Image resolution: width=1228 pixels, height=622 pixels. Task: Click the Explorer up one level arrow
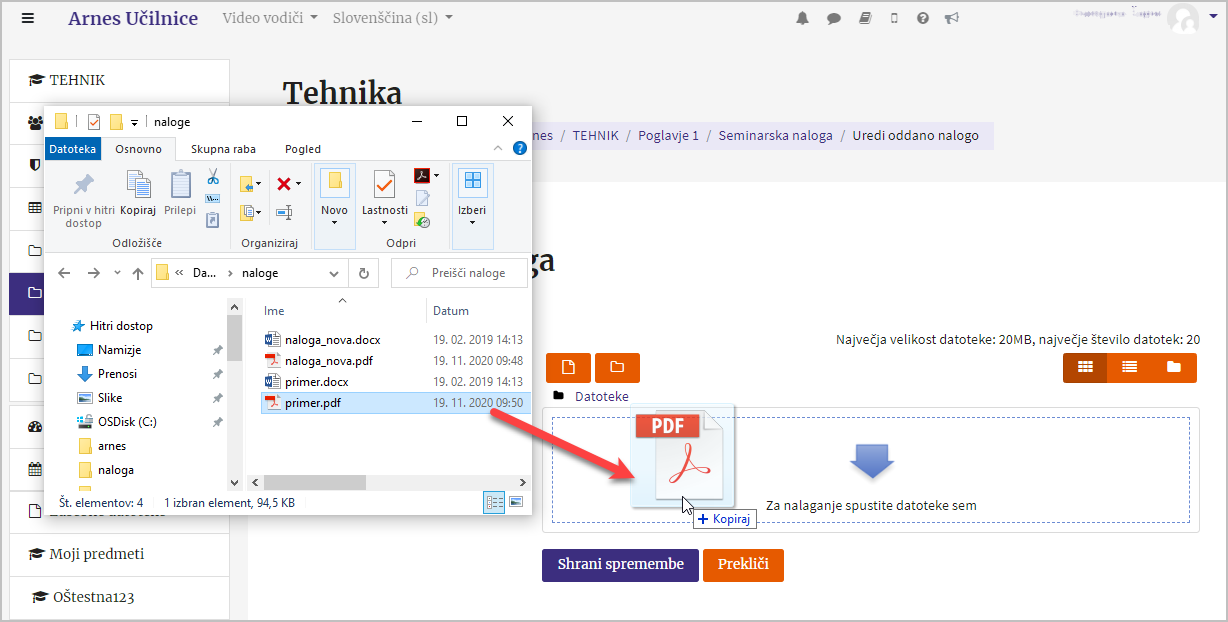pos(138,273)
